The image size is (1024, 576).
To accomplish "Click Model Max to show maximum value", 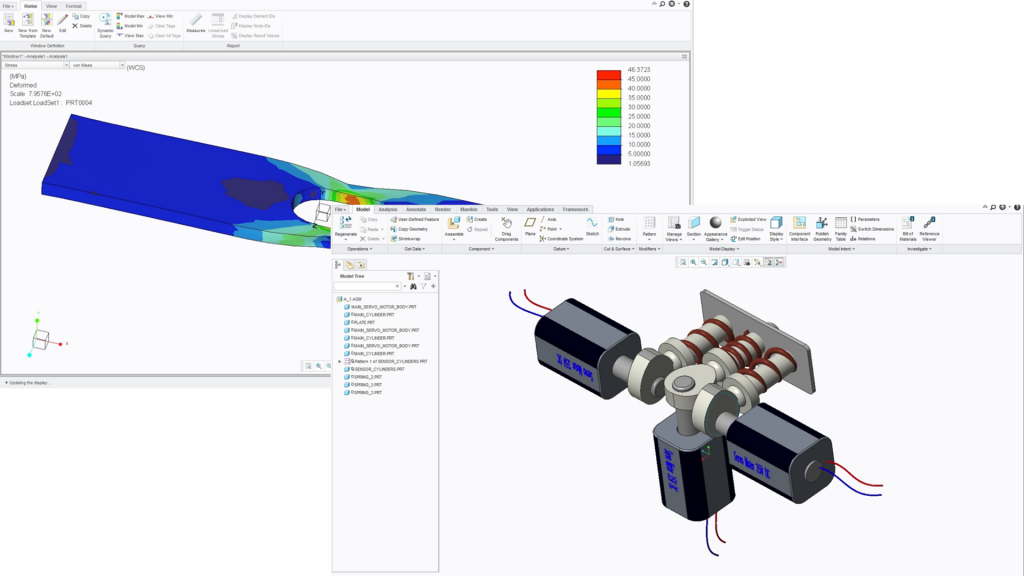I will (133, 15).
